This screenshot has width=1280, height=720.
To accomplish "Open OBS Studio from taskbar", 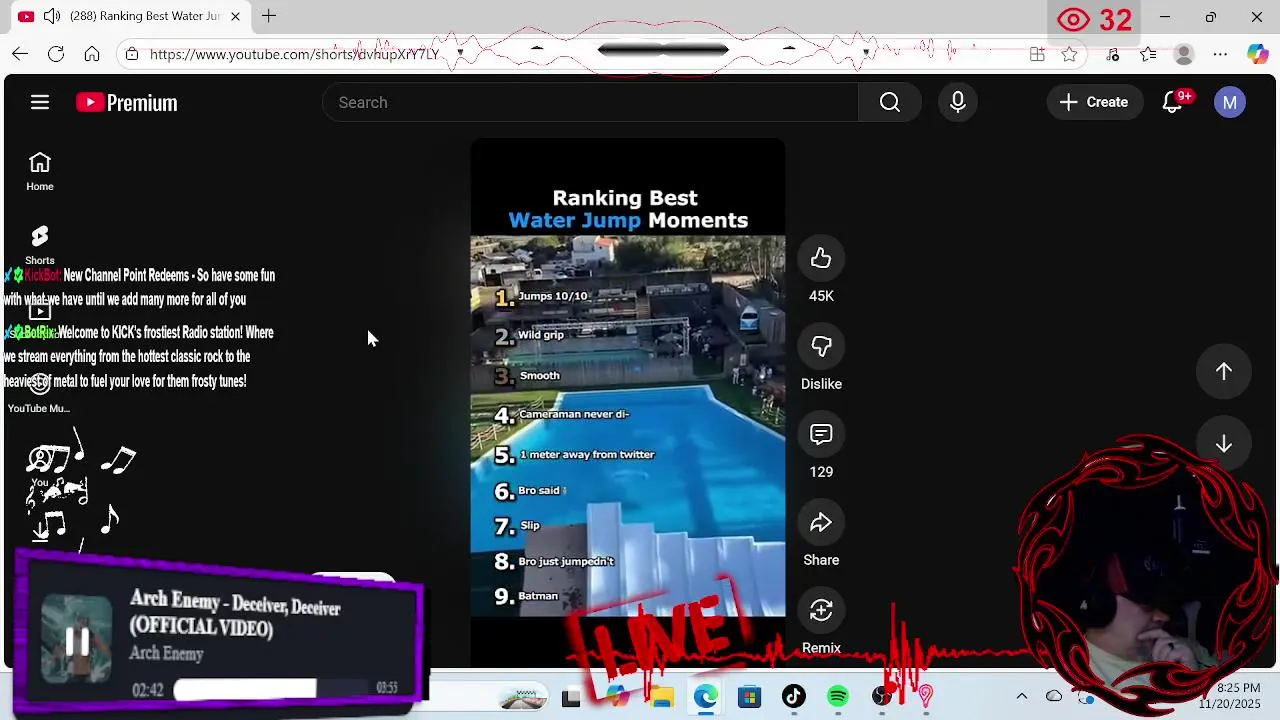I will point(882,697).
